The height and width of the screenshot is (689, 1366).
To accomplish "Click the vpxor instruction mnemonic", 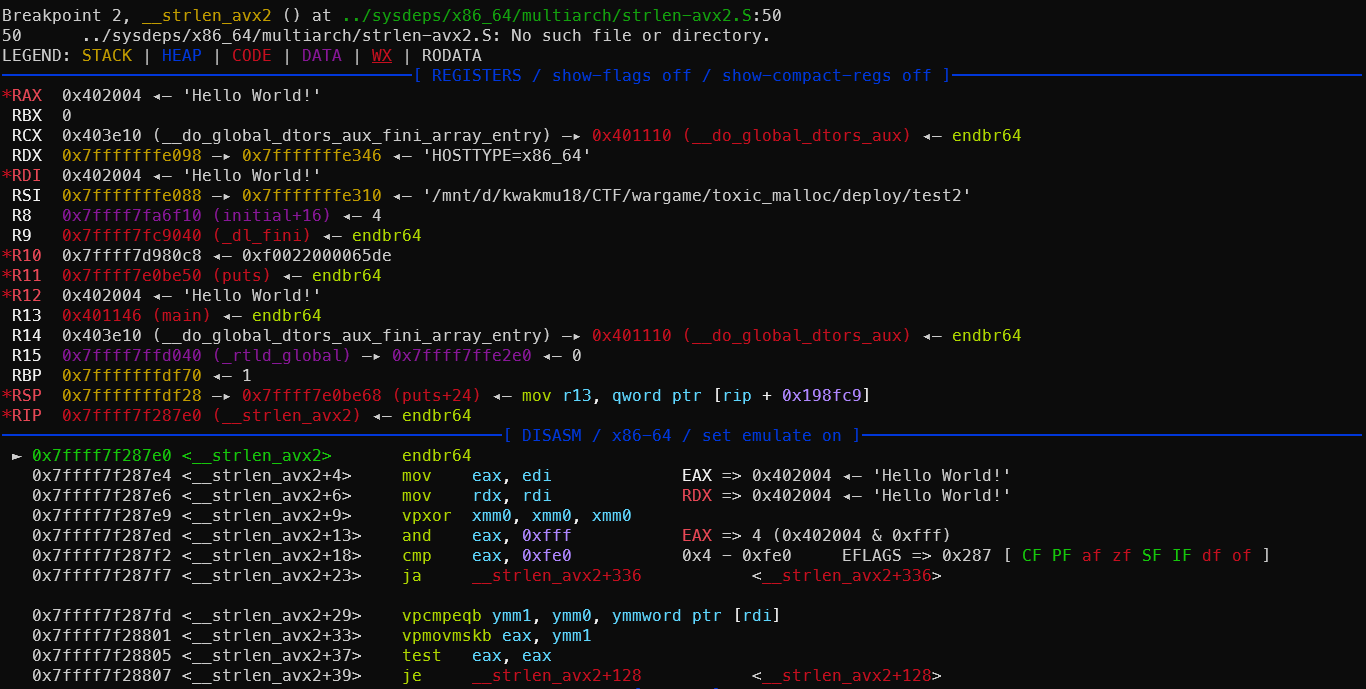I will [x=426, y=515].
